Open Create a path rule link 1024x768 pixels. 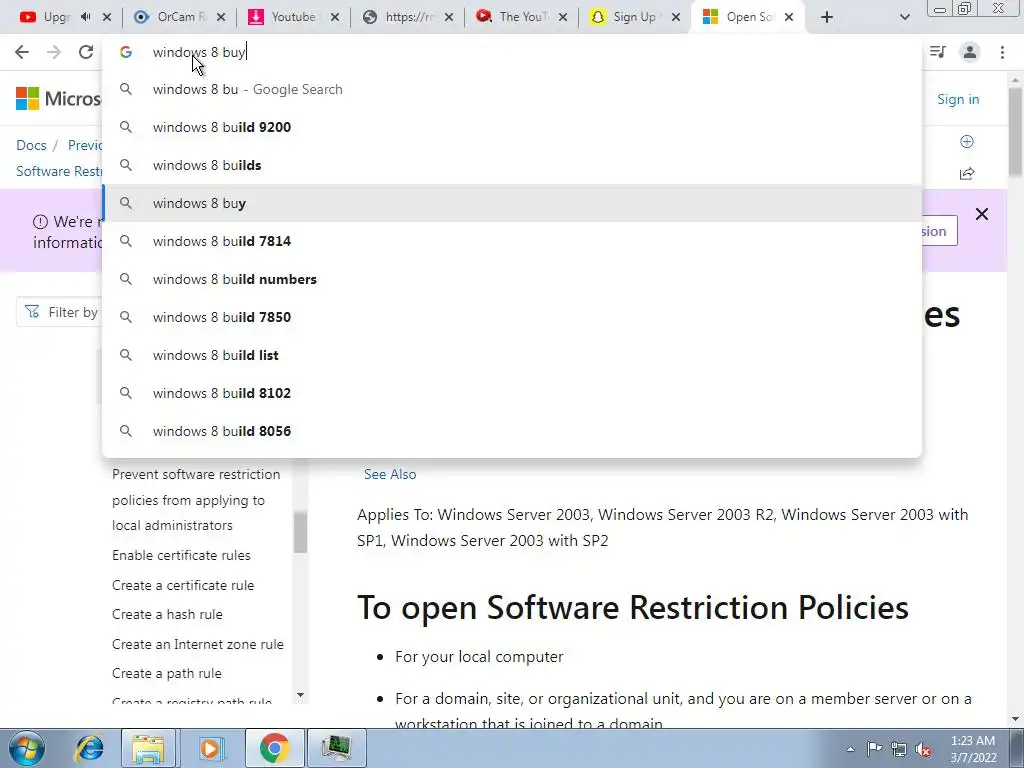[x=167, y=673]
